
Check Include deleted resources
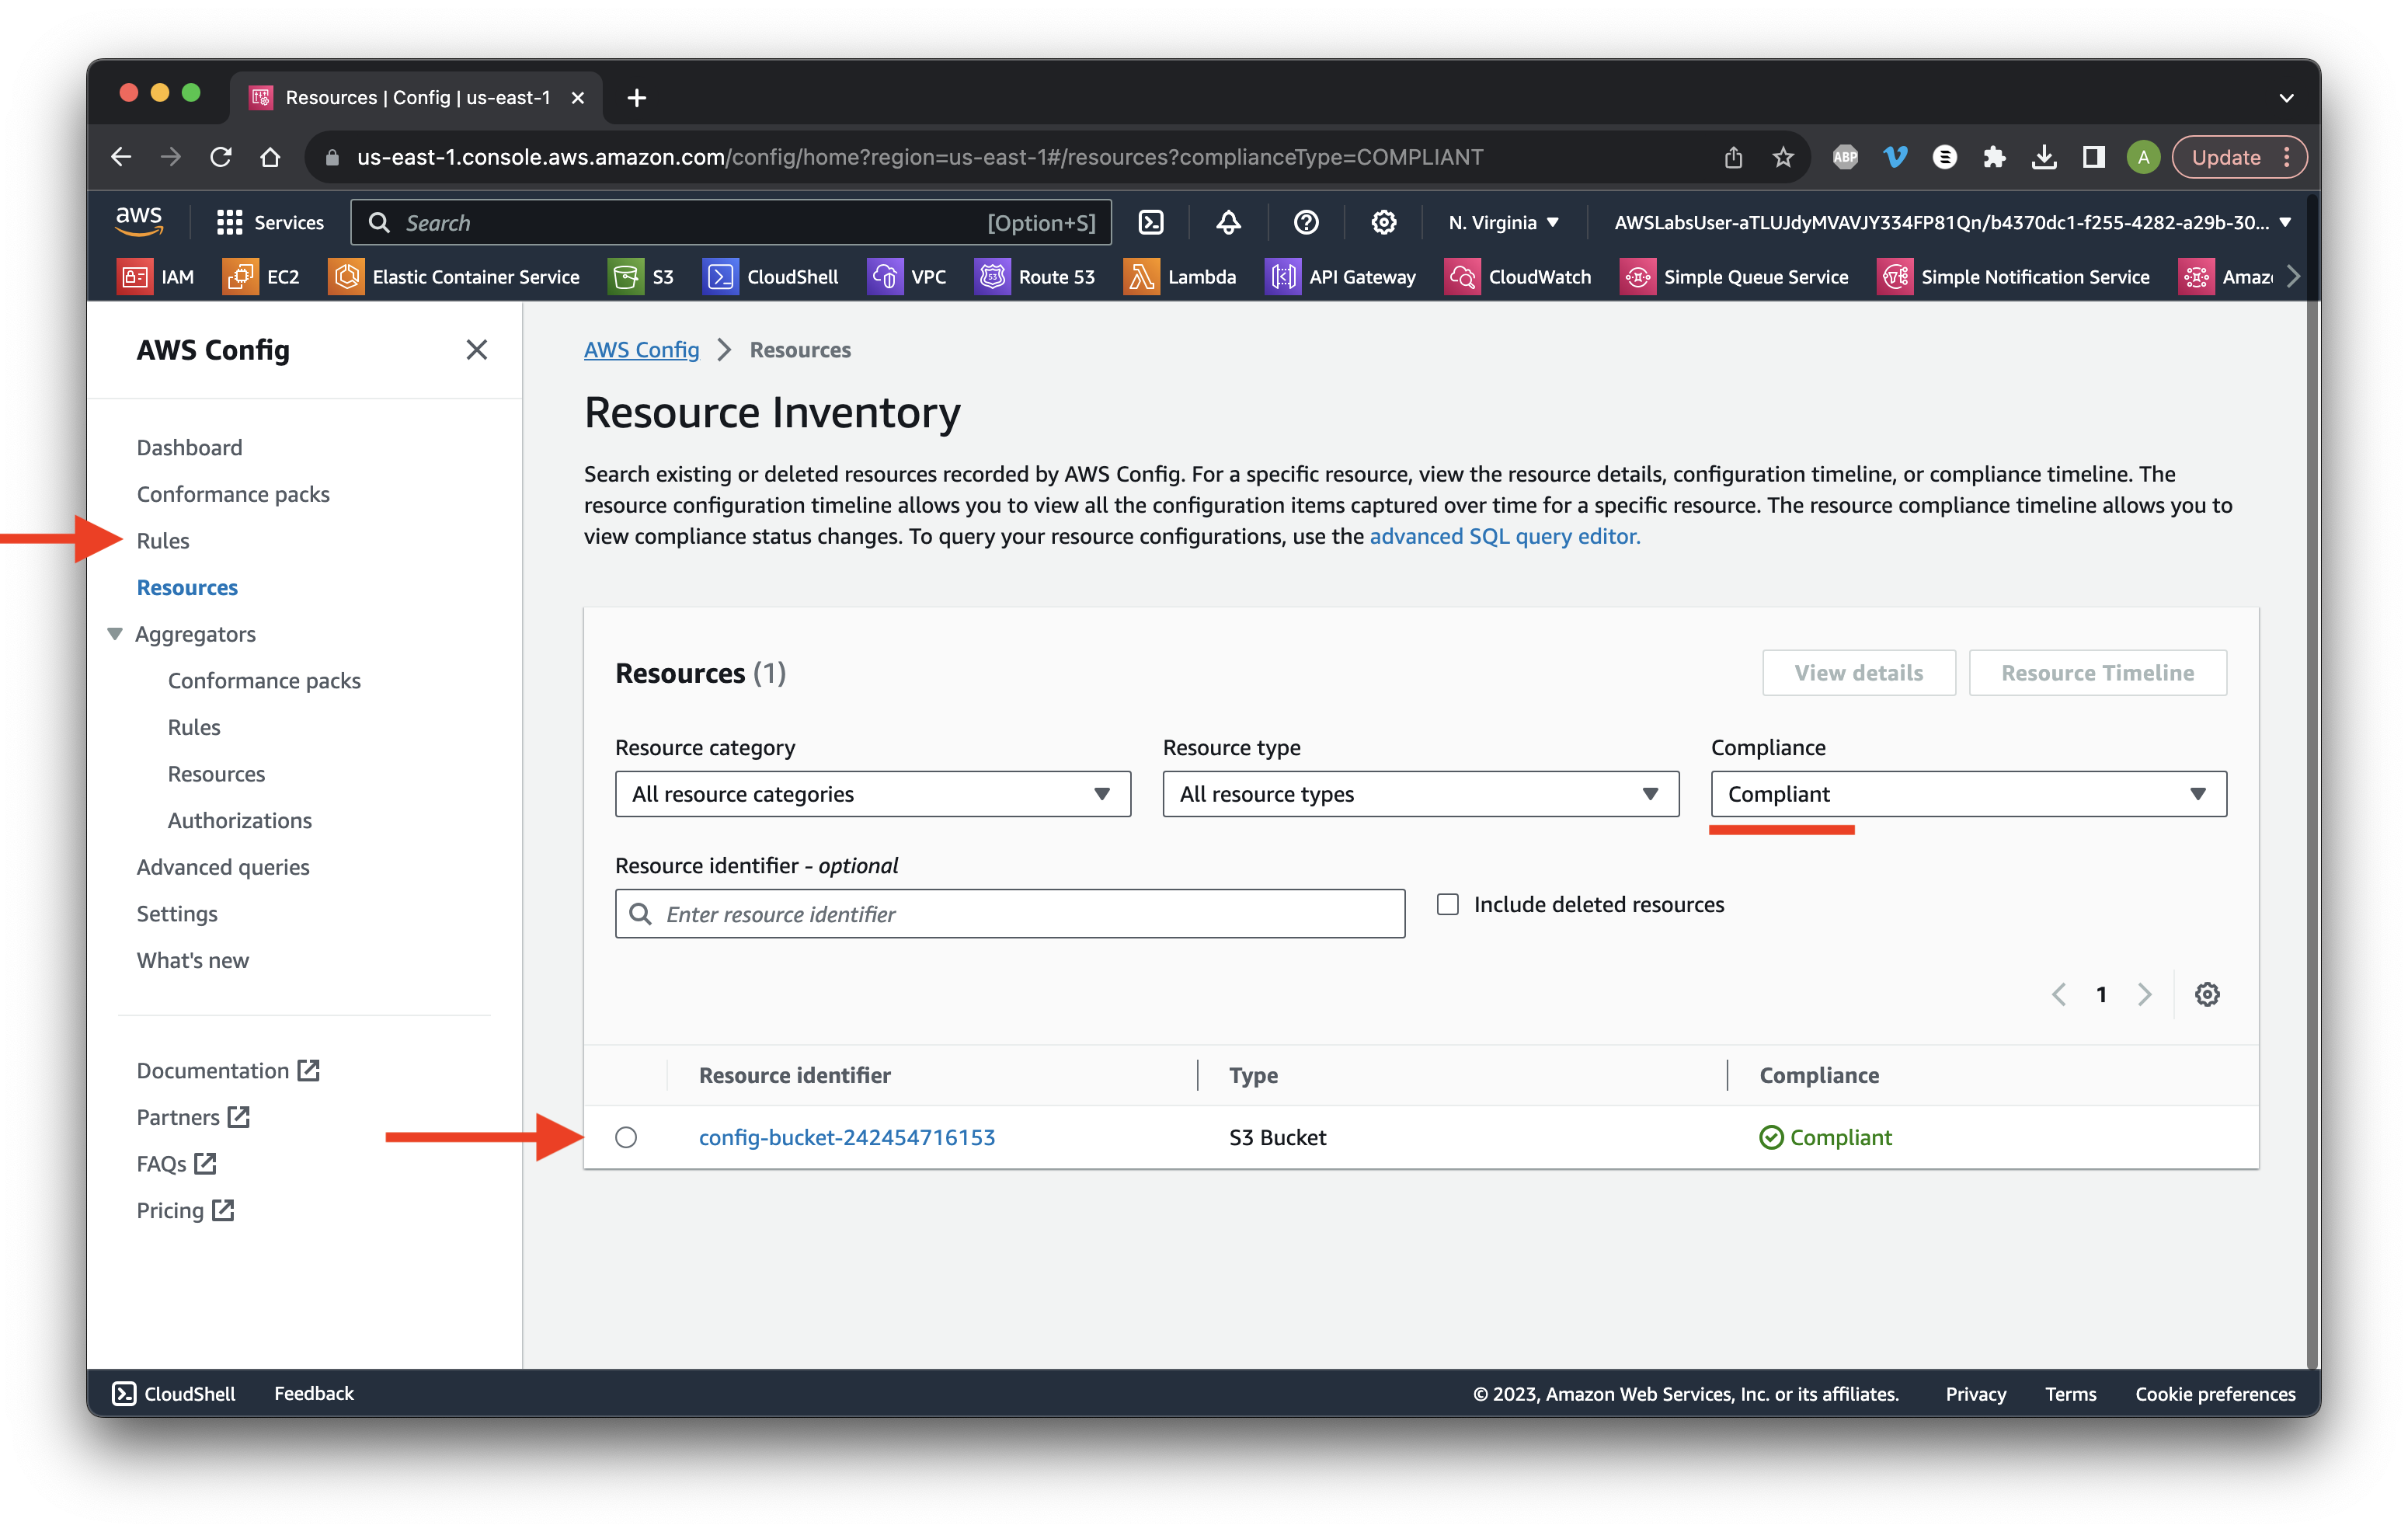pos(1447,904)
